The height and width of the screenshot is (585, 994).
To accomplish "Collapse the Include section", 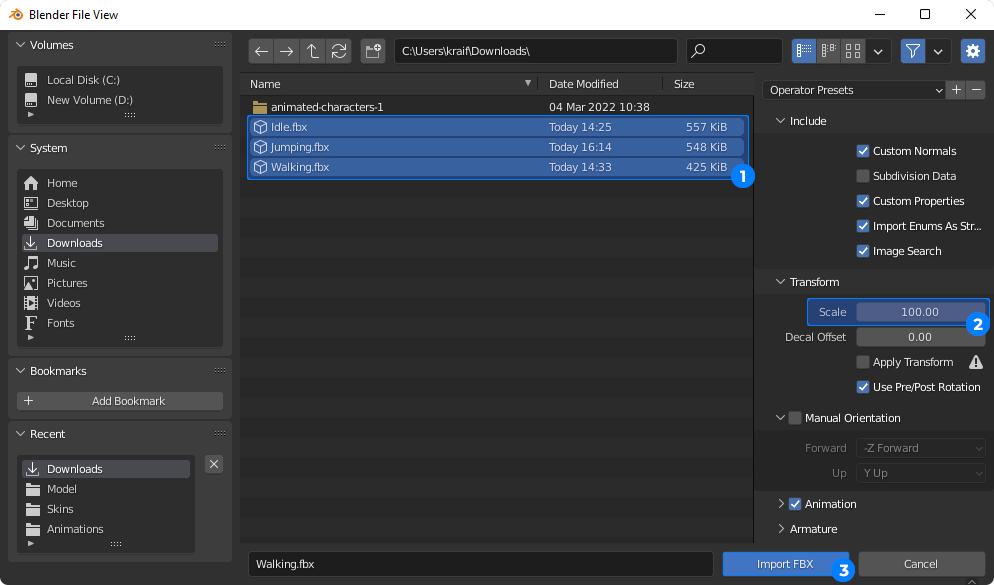I will pos(780,121).
